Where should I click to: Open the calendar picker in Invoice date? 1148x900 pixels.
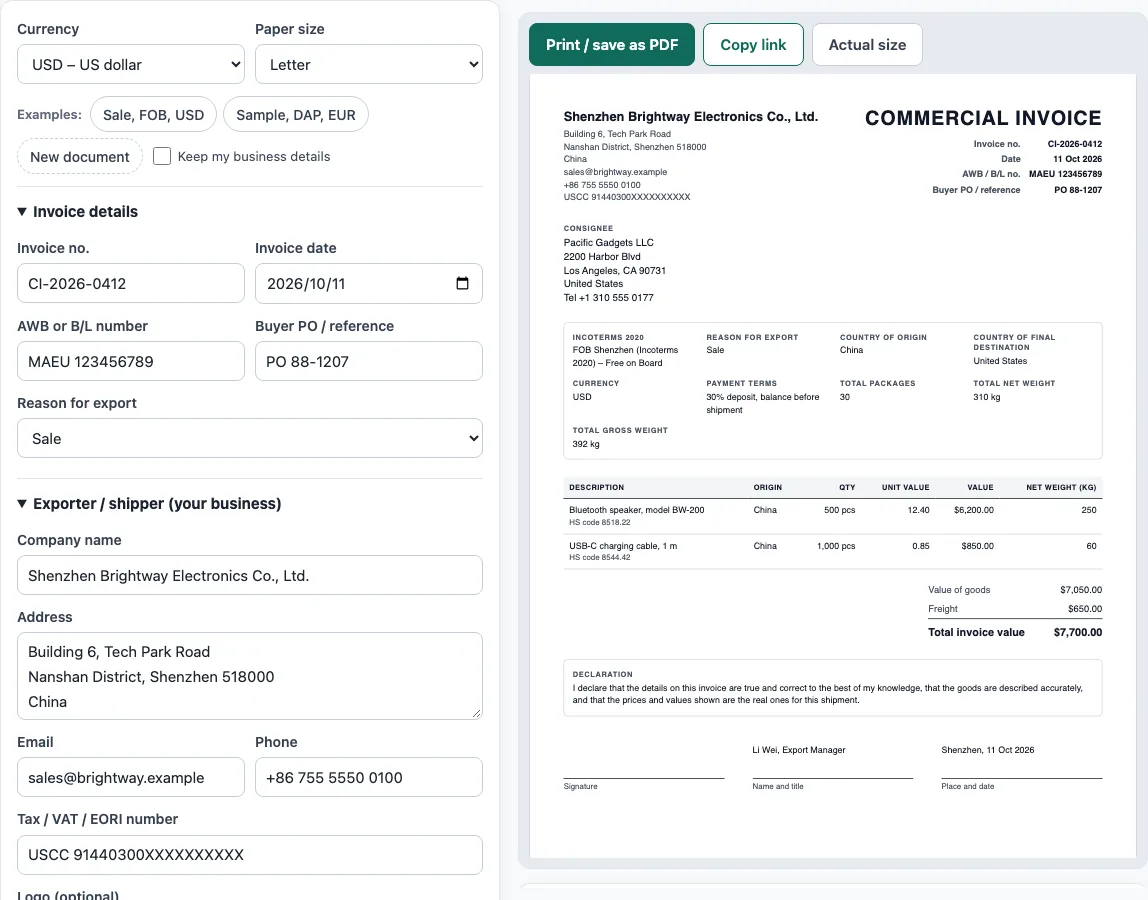point(462,283)
